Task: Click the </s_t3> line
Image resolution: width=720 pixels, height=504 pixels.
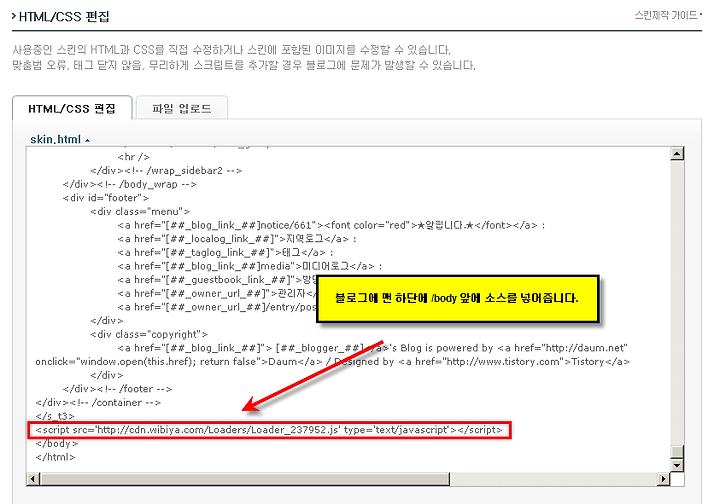Action: [55, 416]
